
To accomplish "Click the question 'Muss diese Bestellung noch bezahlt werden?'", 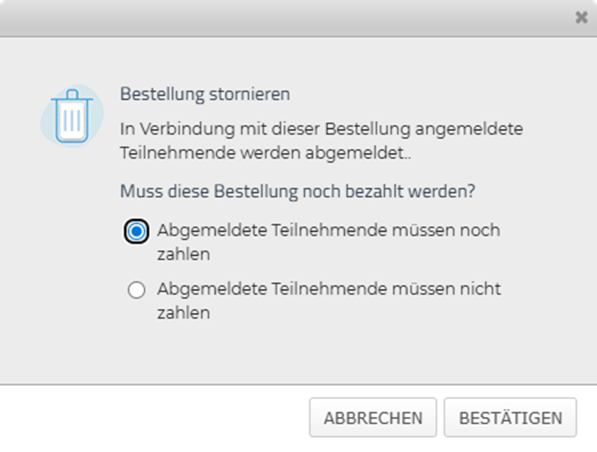I will (297, 191).
